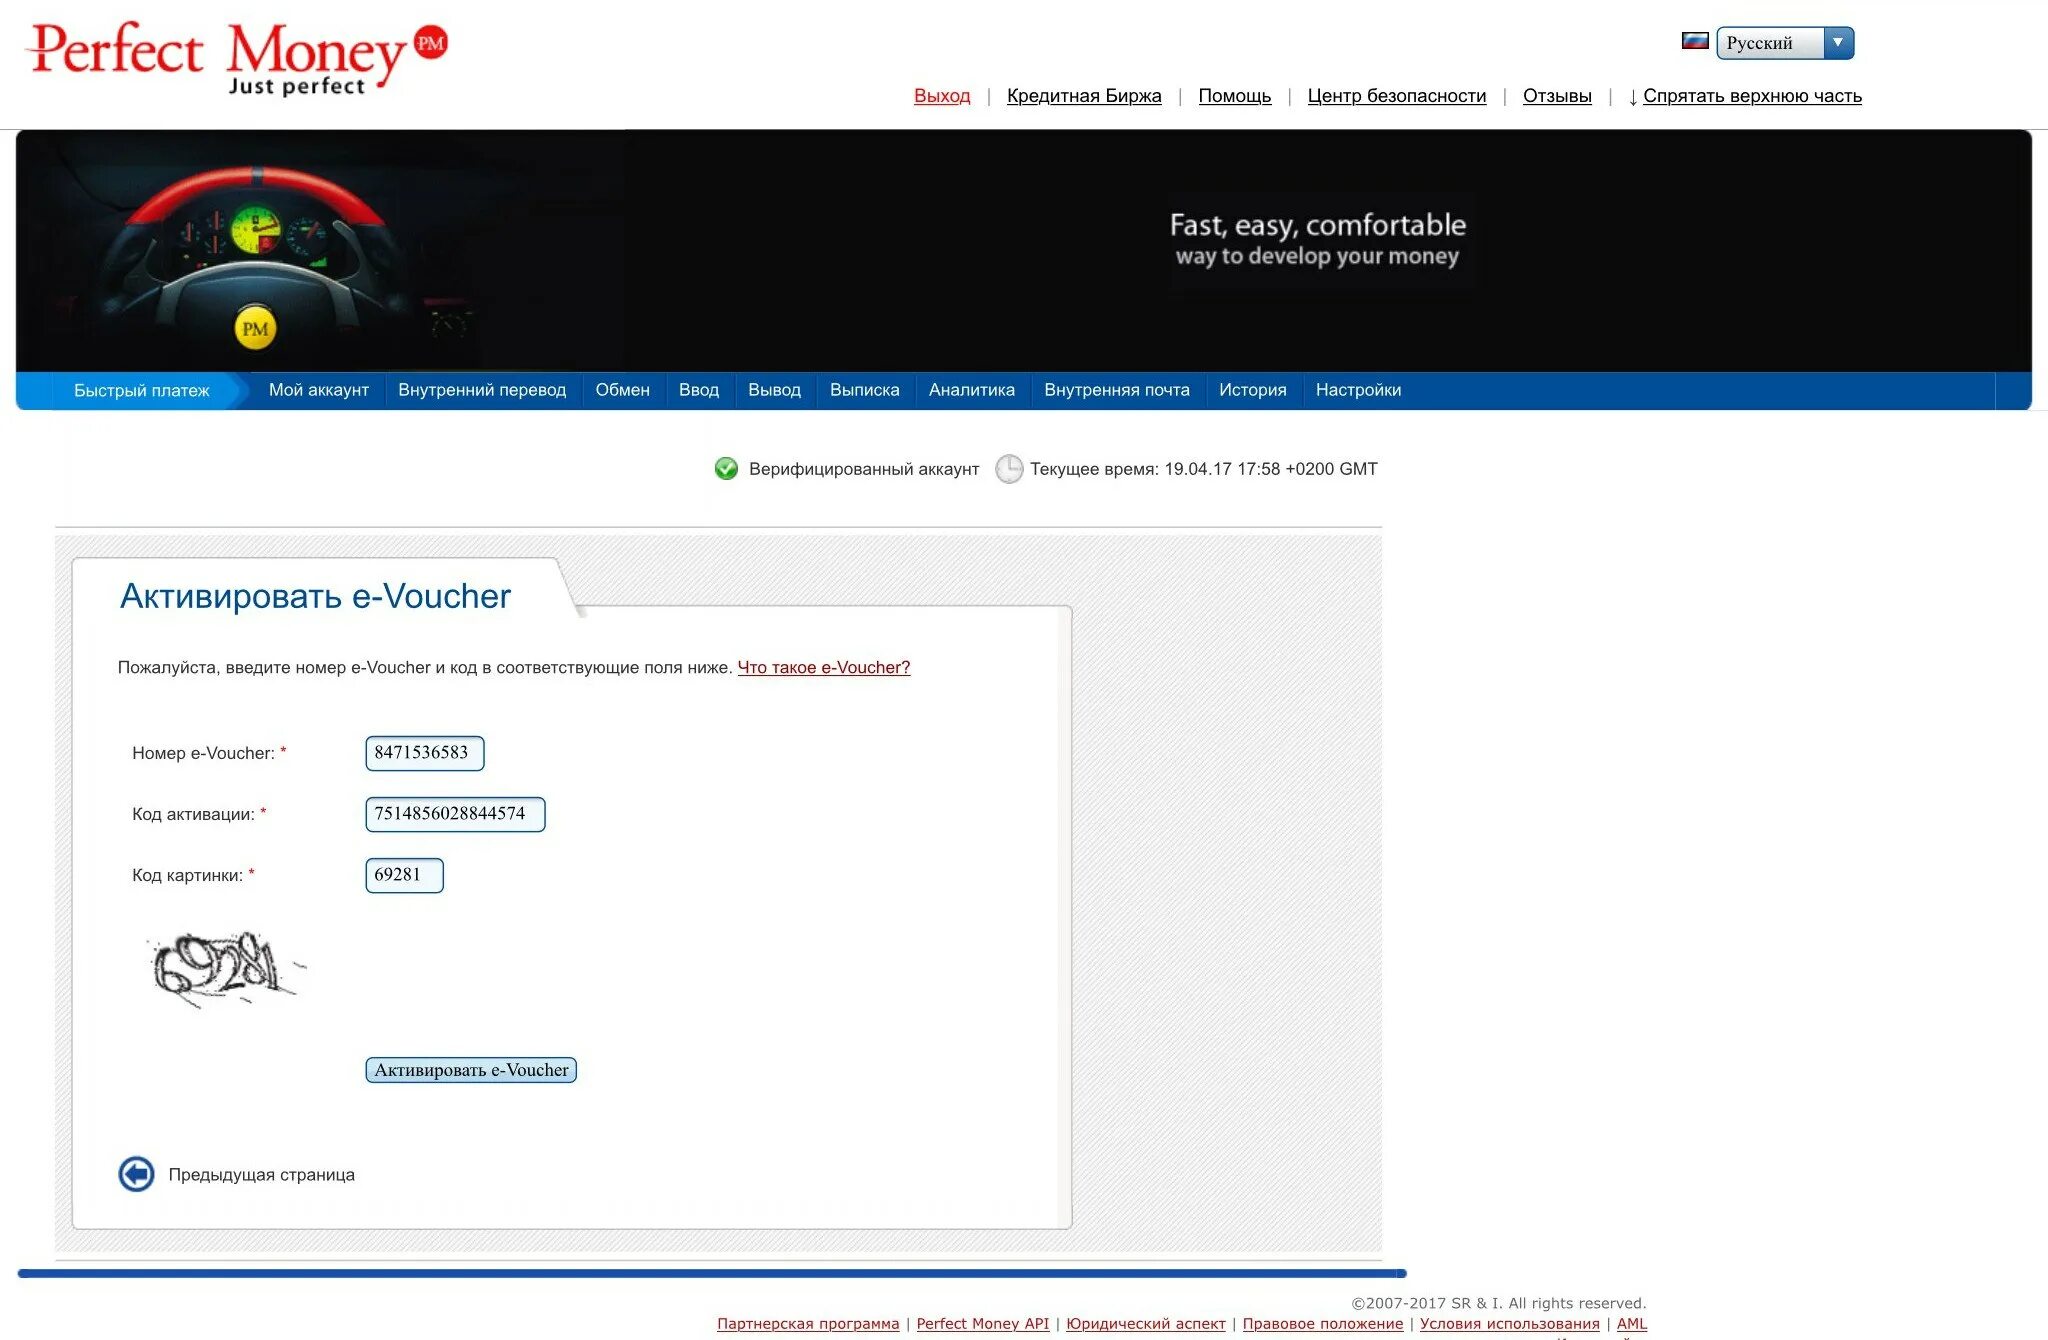Click the Выход logout link
Image resolution: width=2048 pixels, height=1340 pixels.
tap(941, 96)
